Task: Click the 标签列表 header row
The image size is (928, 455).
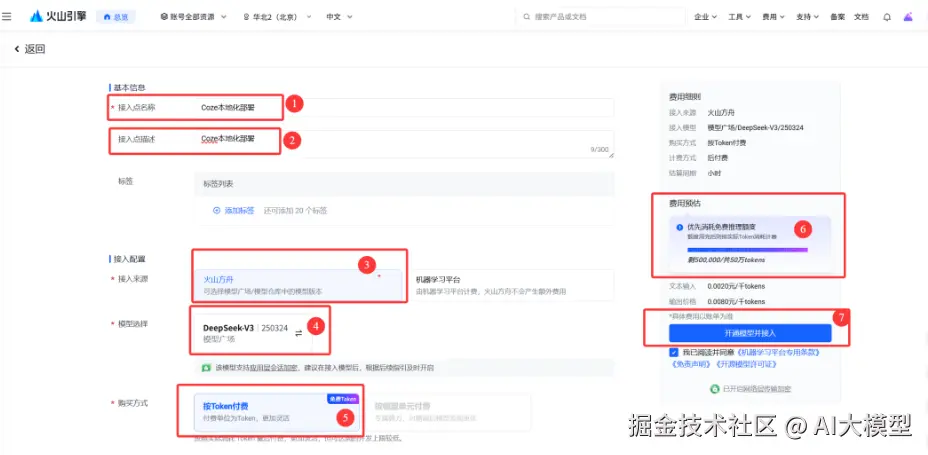Action: pyautogui.click(x=405, y=184)
